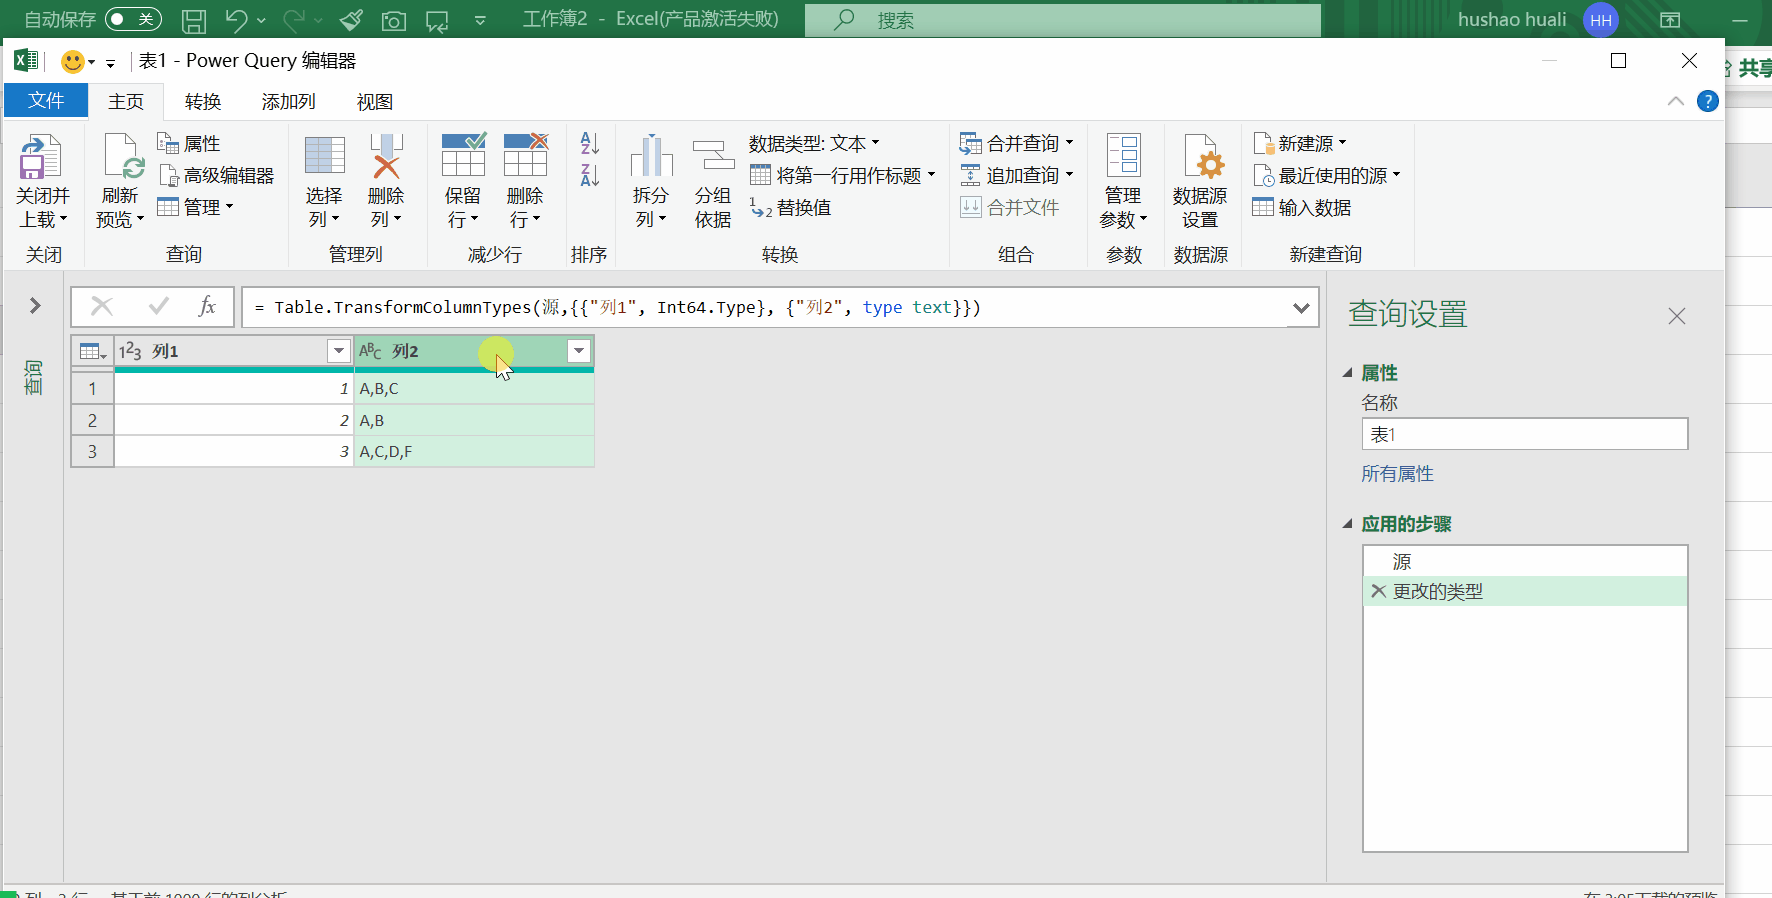Confirm formula with checkmark icon
This screenshot has height=898, width=1772.
pyautogui.click(x=158, y=307)
